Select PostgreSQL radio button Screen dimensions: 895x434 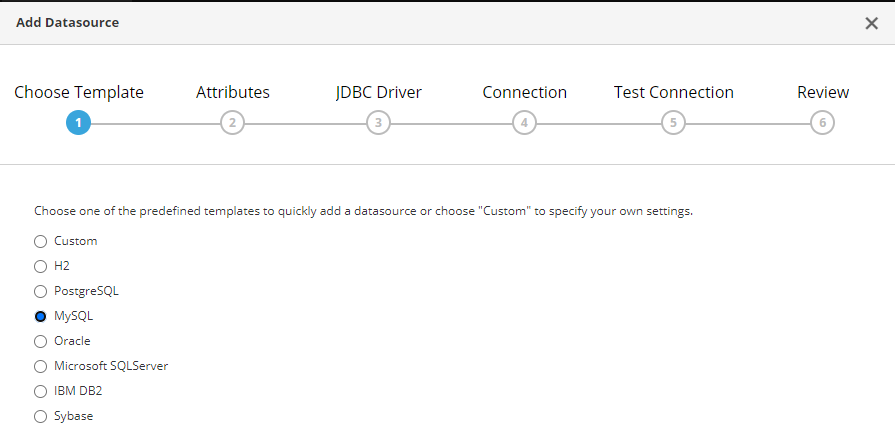(41, 291)
